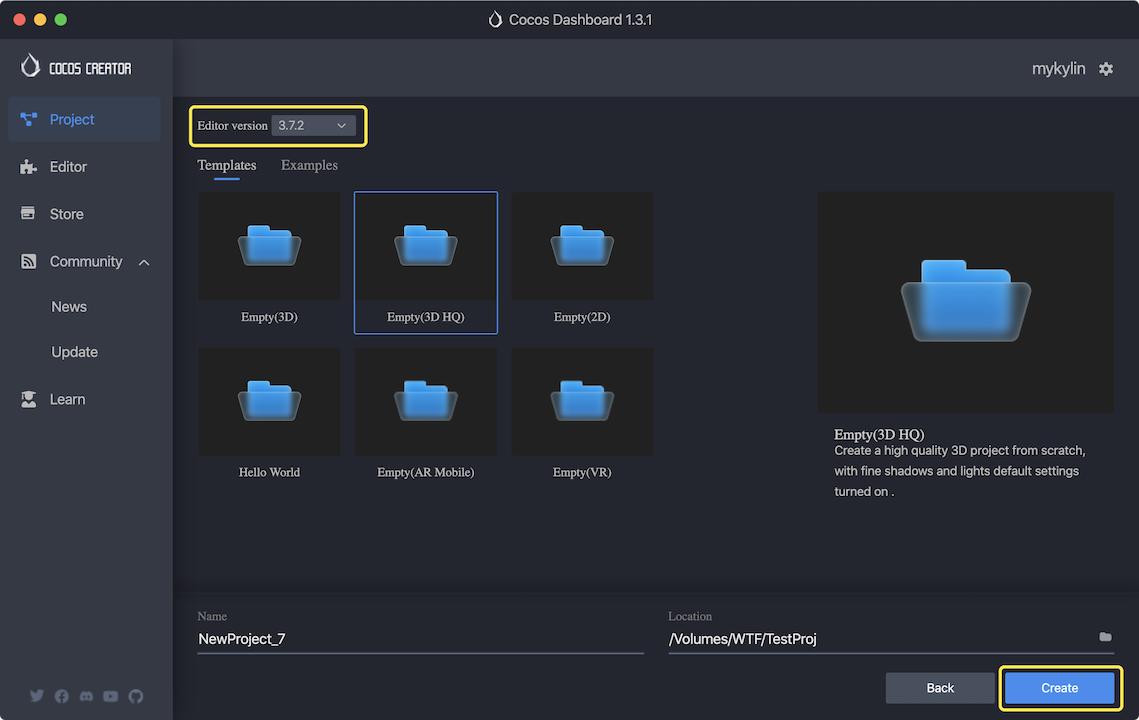Switch to the Examples tab

[x=308, y=165]
